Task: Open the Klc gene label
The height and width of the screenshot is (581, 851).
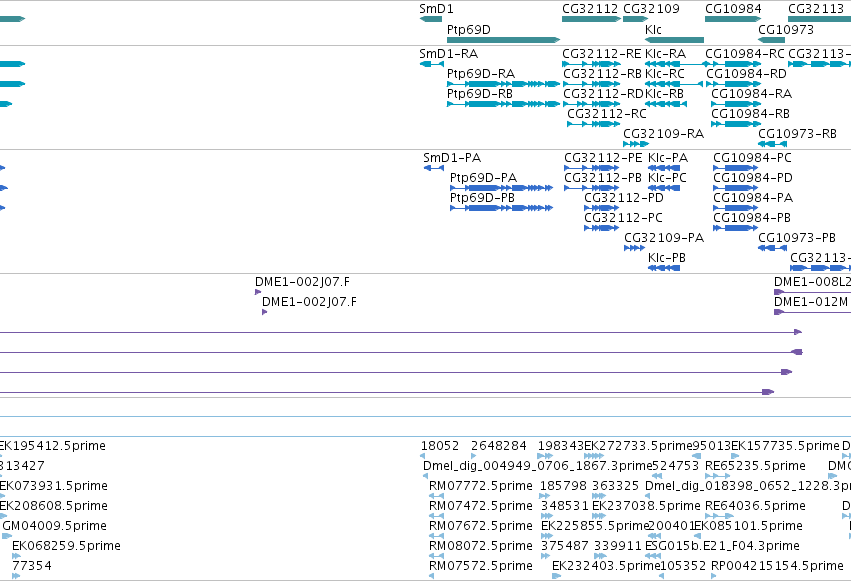Action: coord(653,30)
